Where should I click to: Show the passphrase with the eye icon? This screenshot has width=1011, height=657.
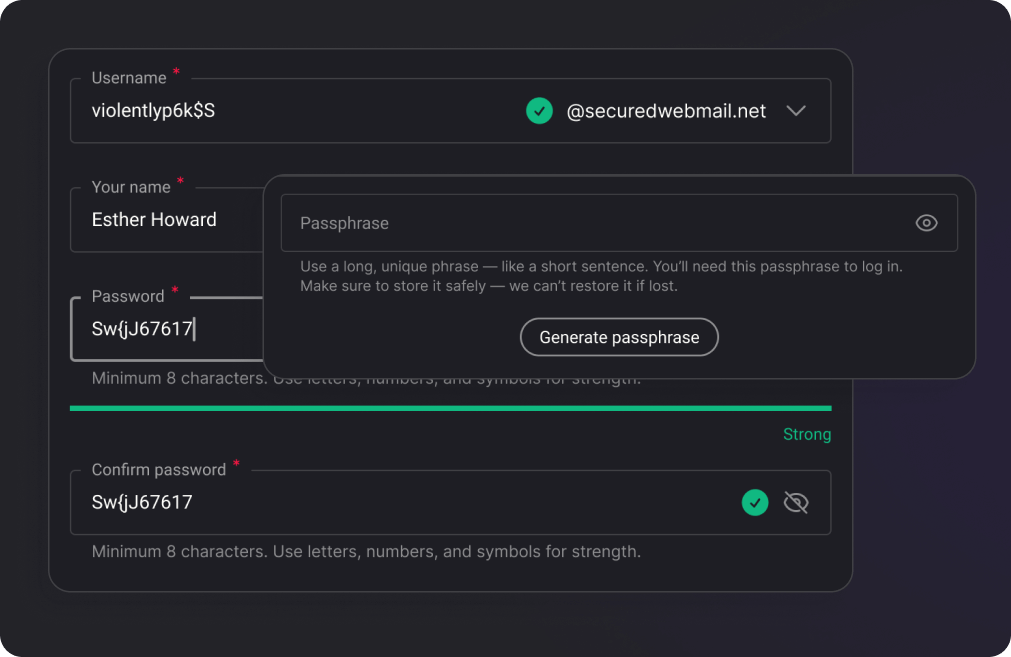click(927, 223)
